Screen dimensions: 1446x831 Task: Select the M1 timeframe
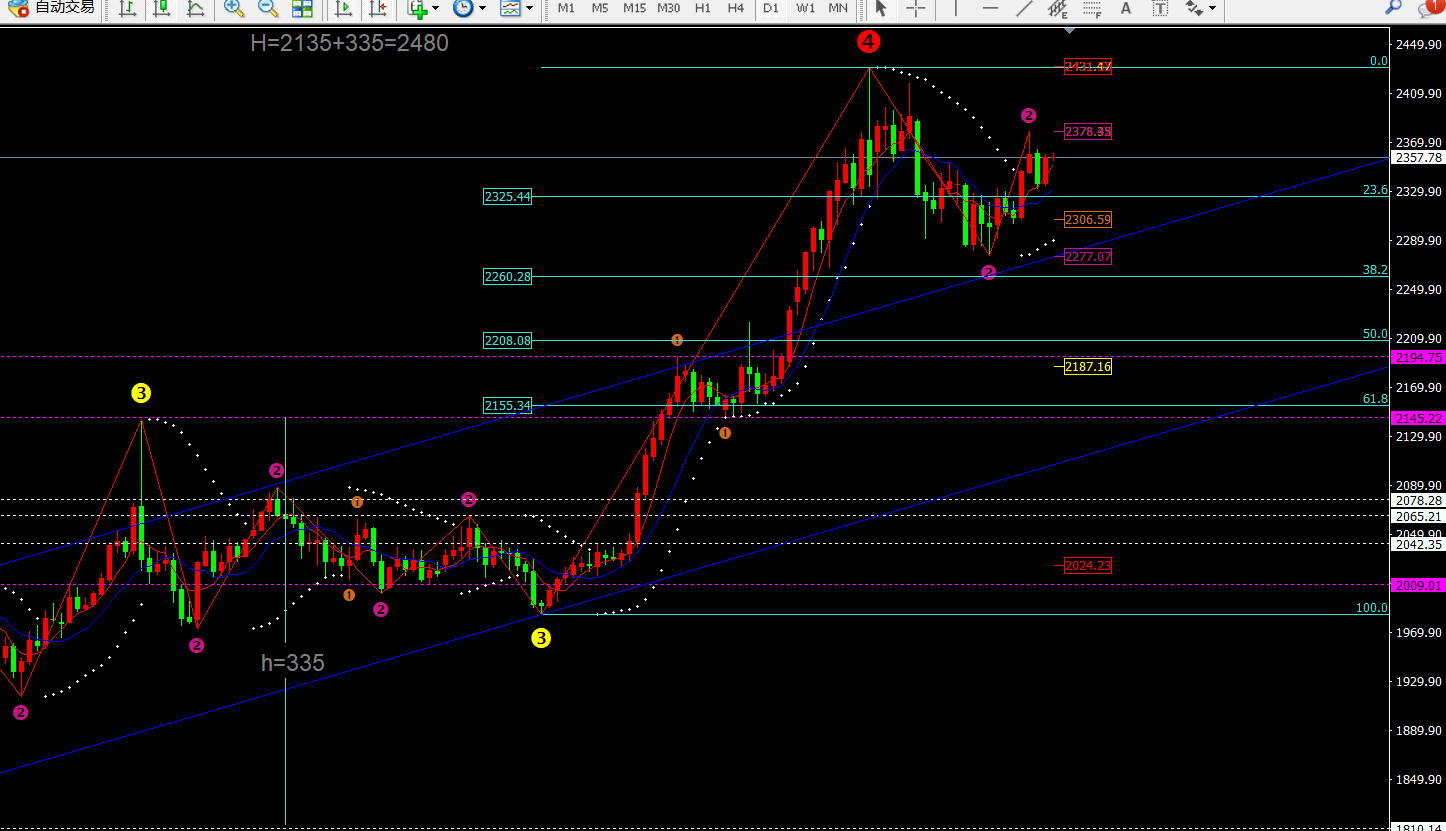tap(566, 8)
